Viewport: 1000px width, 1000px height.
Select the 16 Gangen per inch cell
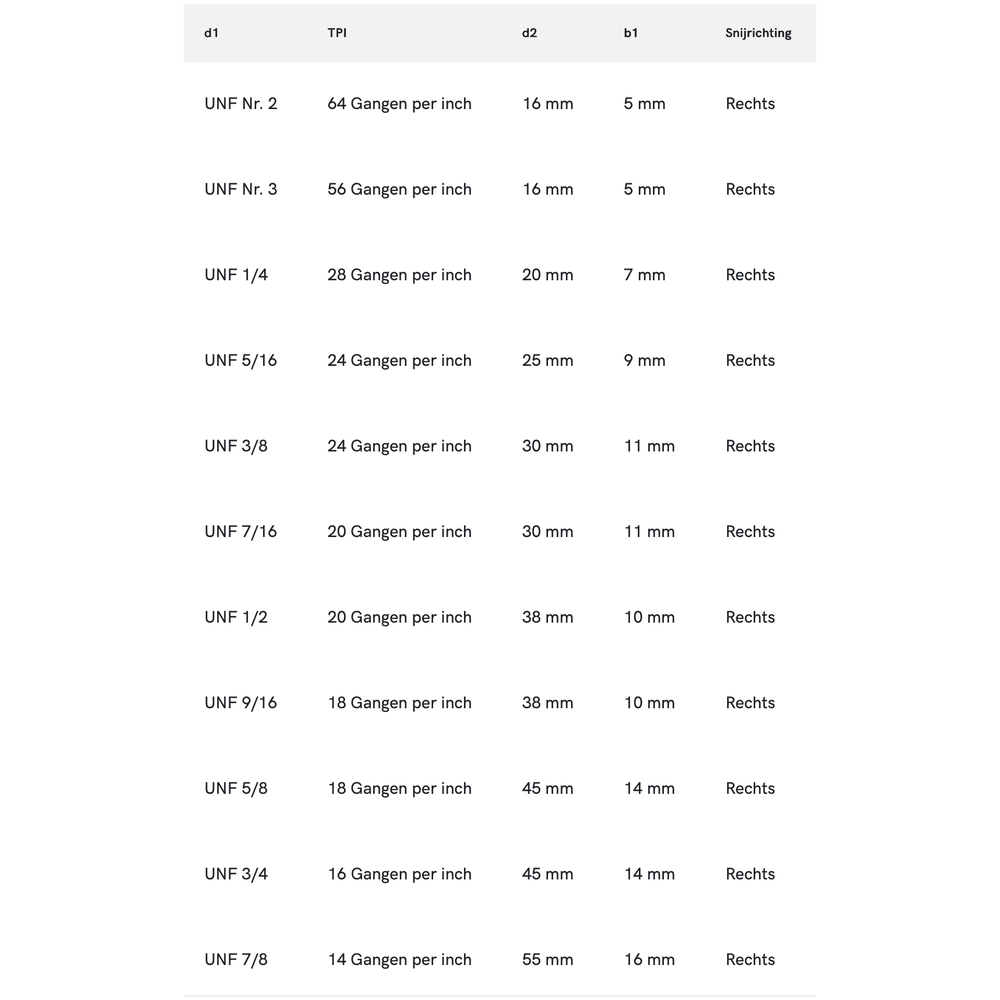click(399, 874)
